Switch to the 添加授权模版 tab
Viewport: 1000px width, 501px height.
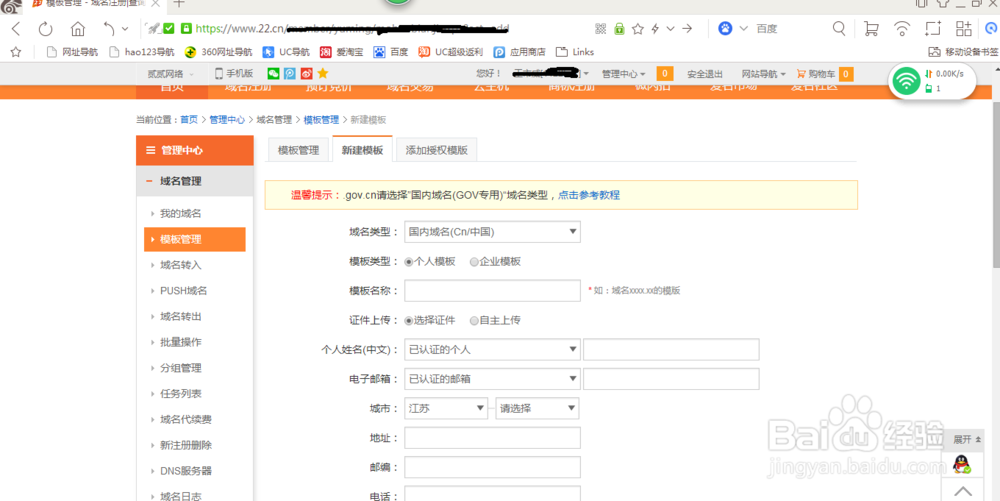pos(437,150)
